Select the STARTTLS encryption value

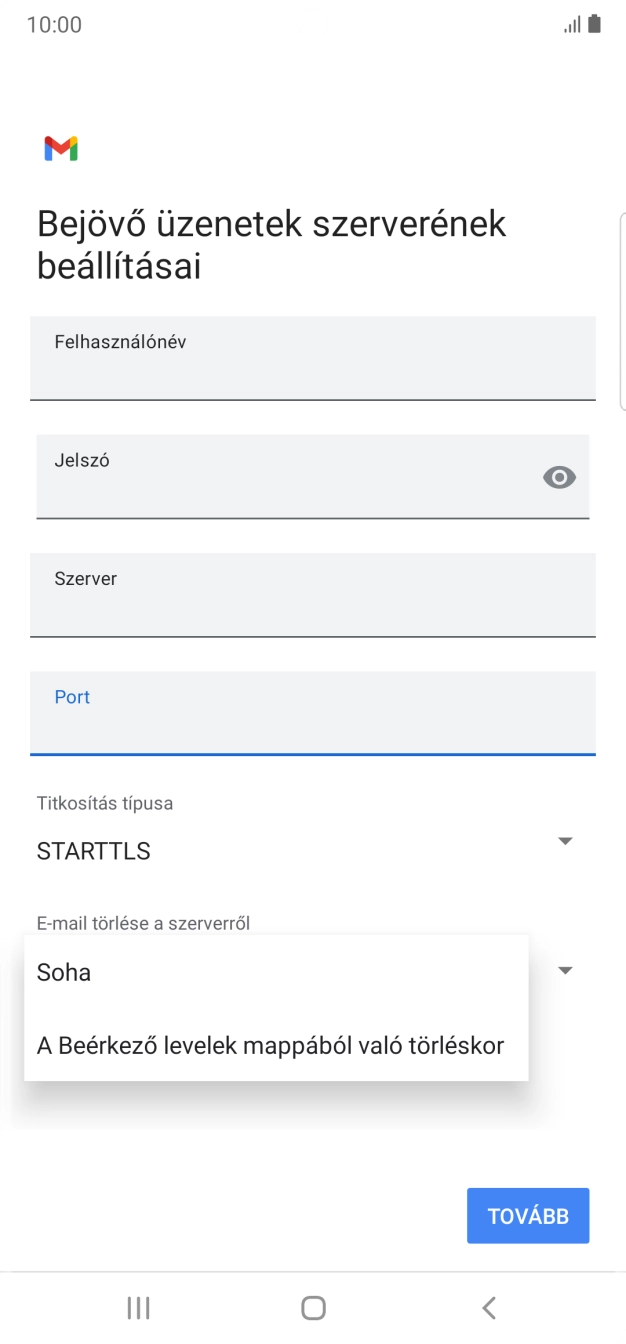click(92, 851)
